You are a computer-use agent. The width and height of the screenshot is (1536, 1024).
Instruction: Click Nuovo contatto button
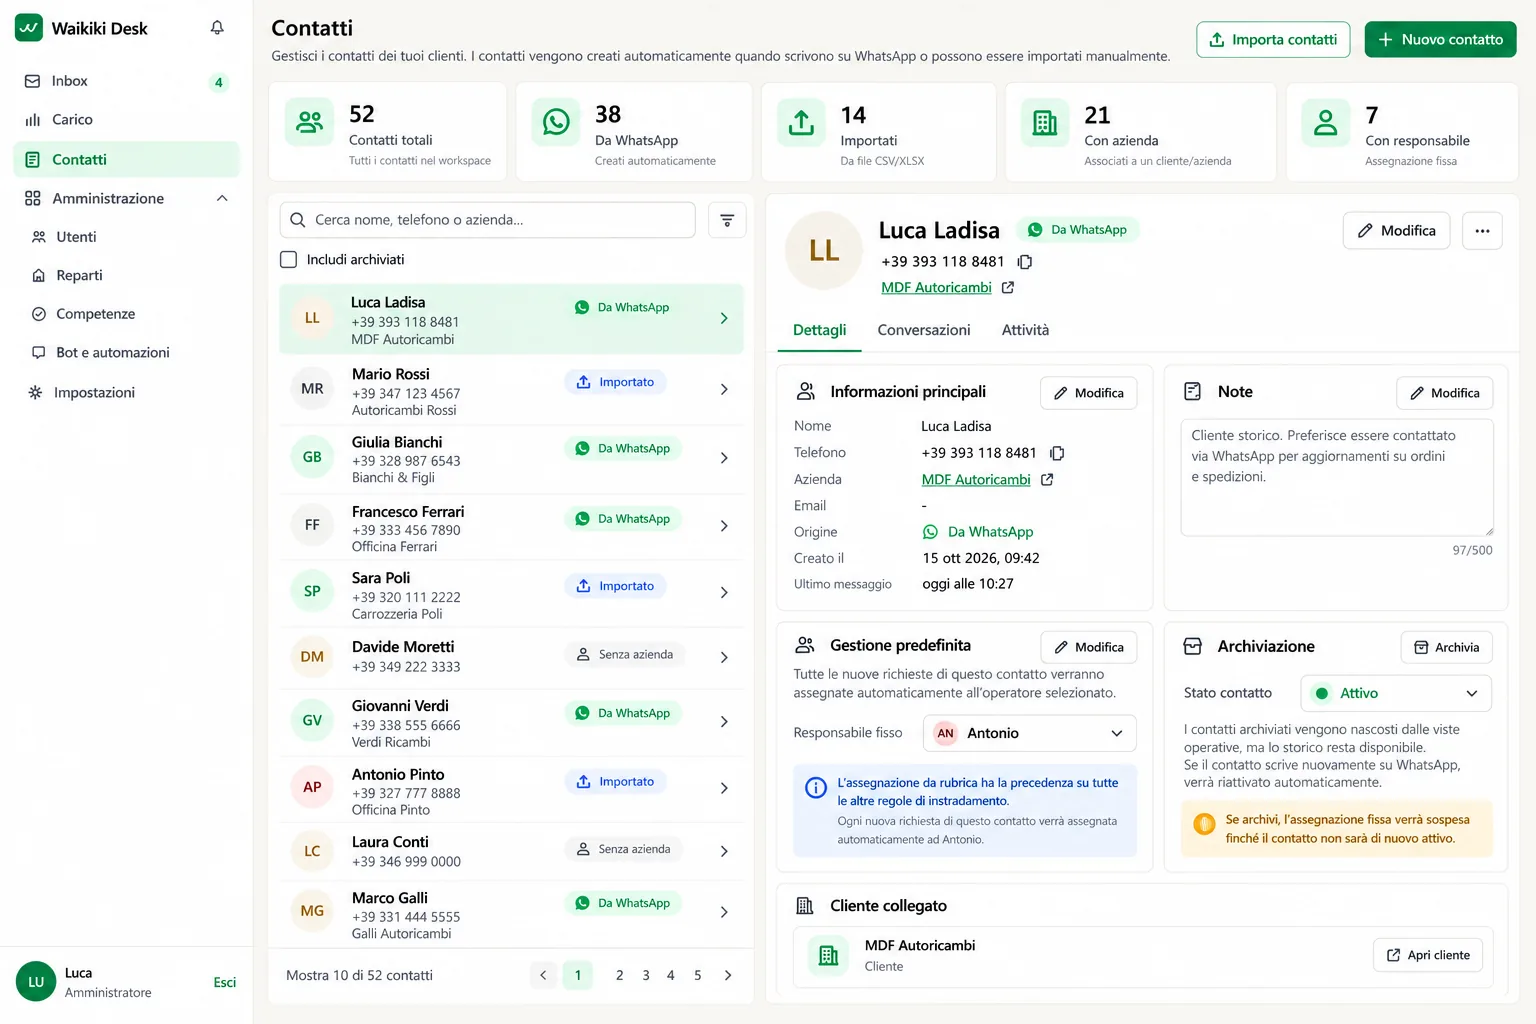coord(1440,40)
